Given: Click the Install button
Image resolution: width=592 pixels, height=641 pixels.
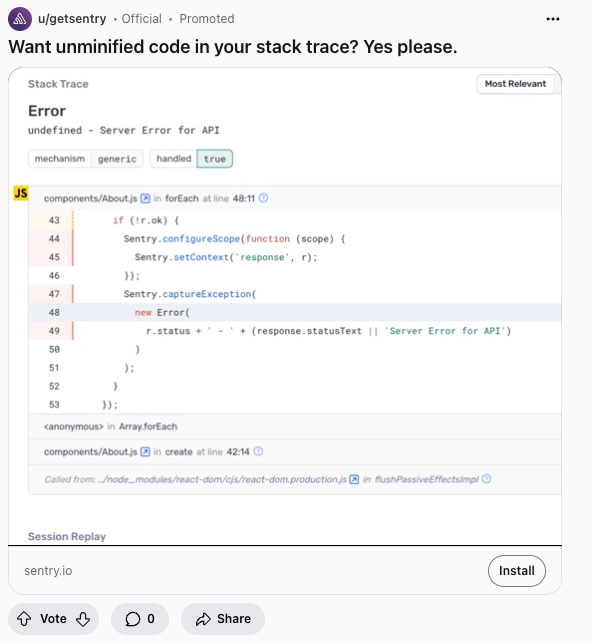Looking at the screenshot, I should (516, 571).
